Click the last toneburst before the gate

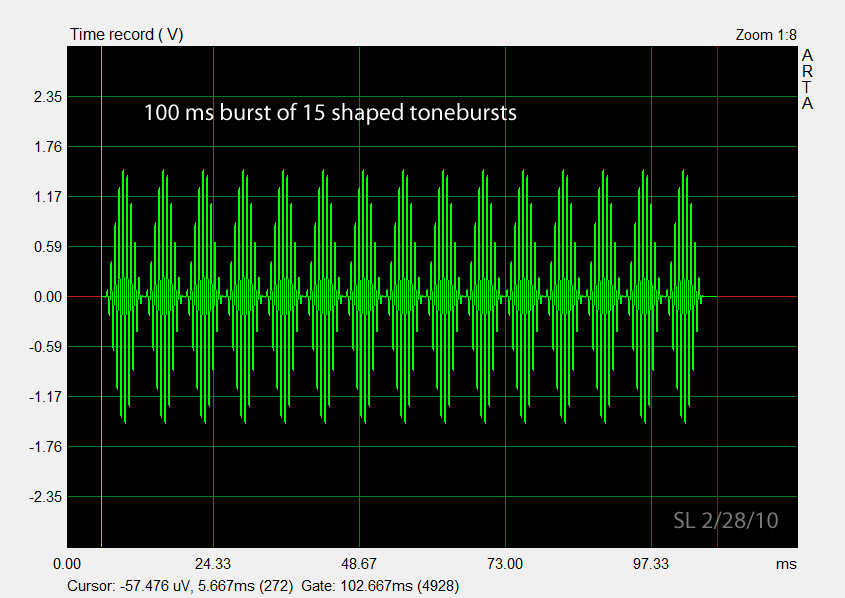684,296
